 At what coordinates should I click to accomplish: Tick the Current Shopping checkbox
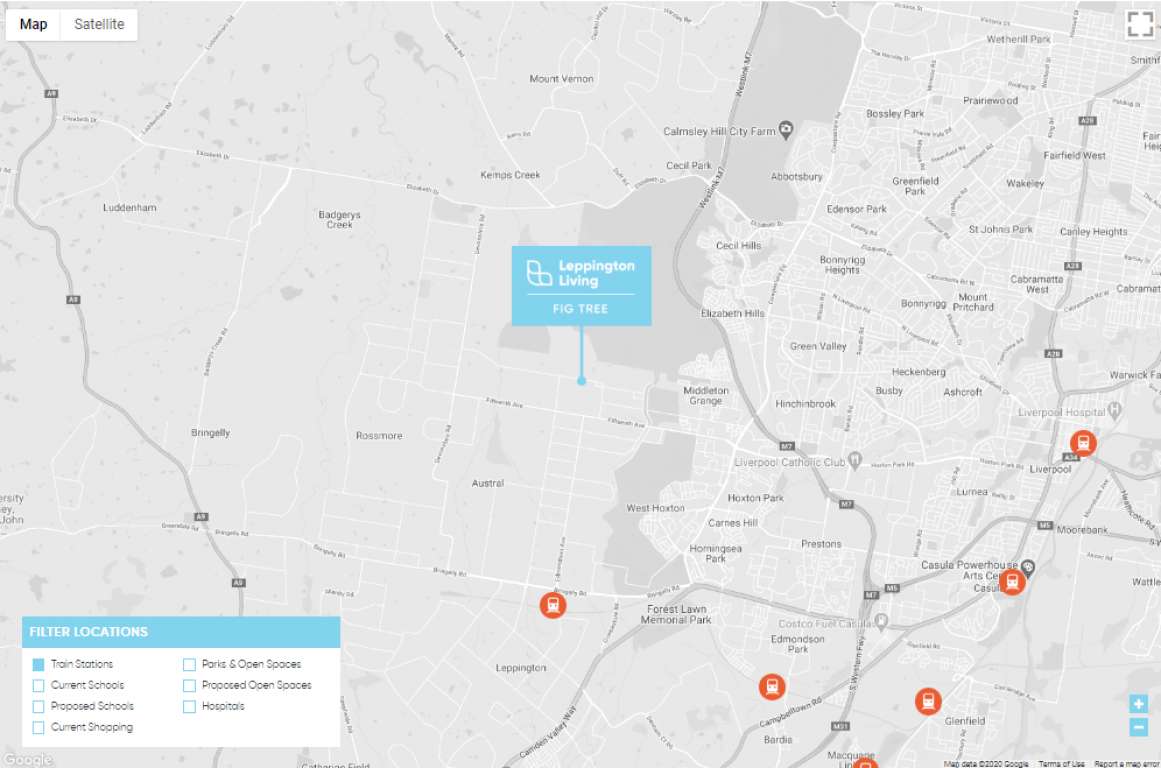pos(38,727)
